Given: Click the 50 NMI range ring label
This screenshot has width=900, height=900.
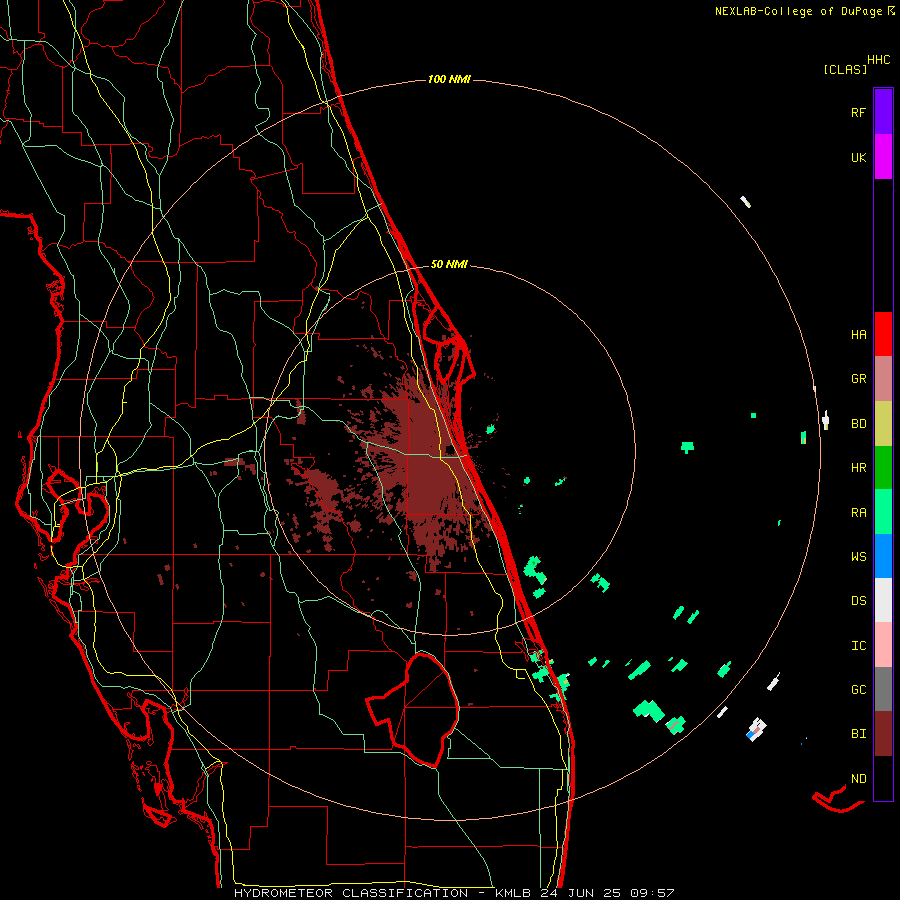Looking at the screenshot, I should [x=449, y=264].
